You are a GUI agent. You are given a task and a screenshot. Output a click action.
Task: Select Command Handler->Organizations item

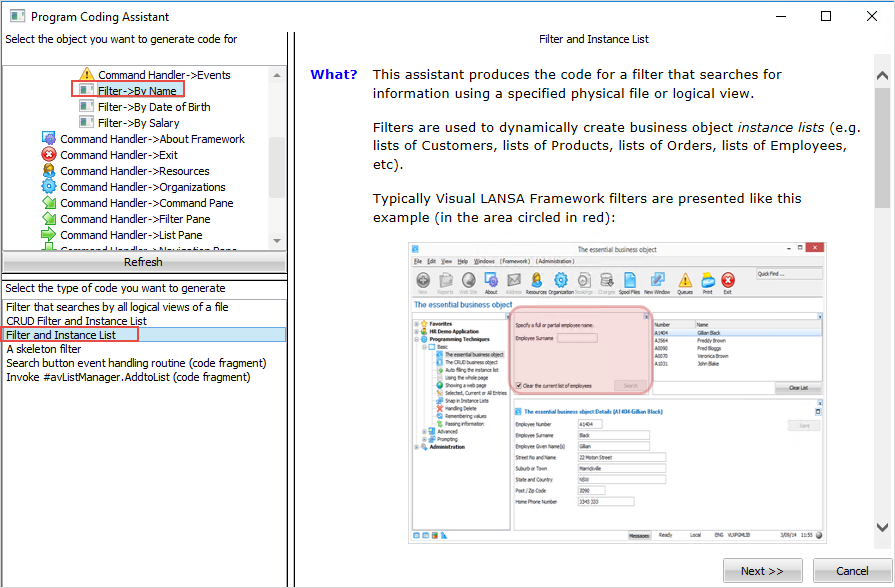143,187
